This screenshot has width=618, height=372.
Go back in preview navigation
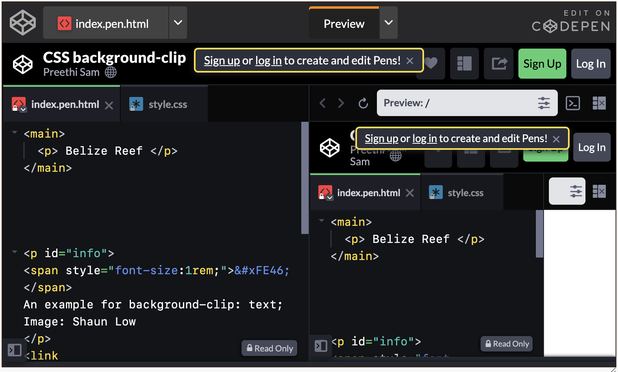click(x=323, y=103)
